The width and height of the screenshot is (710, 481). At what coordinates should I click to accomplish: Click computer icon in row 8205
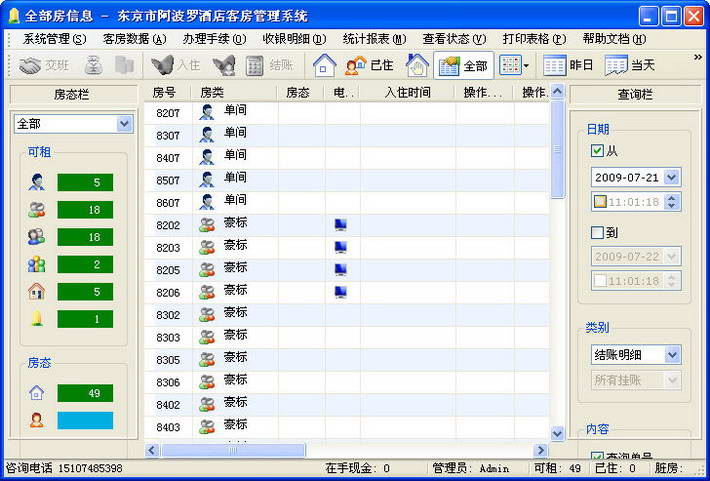(x=341, y=269)
